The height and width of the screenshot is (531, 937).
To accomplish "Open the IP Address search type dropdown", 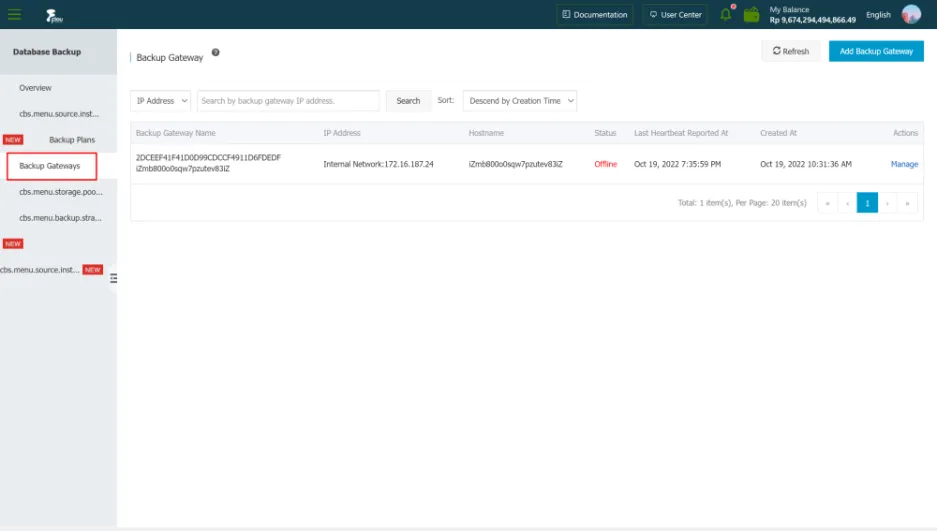I will pos(160,101).
